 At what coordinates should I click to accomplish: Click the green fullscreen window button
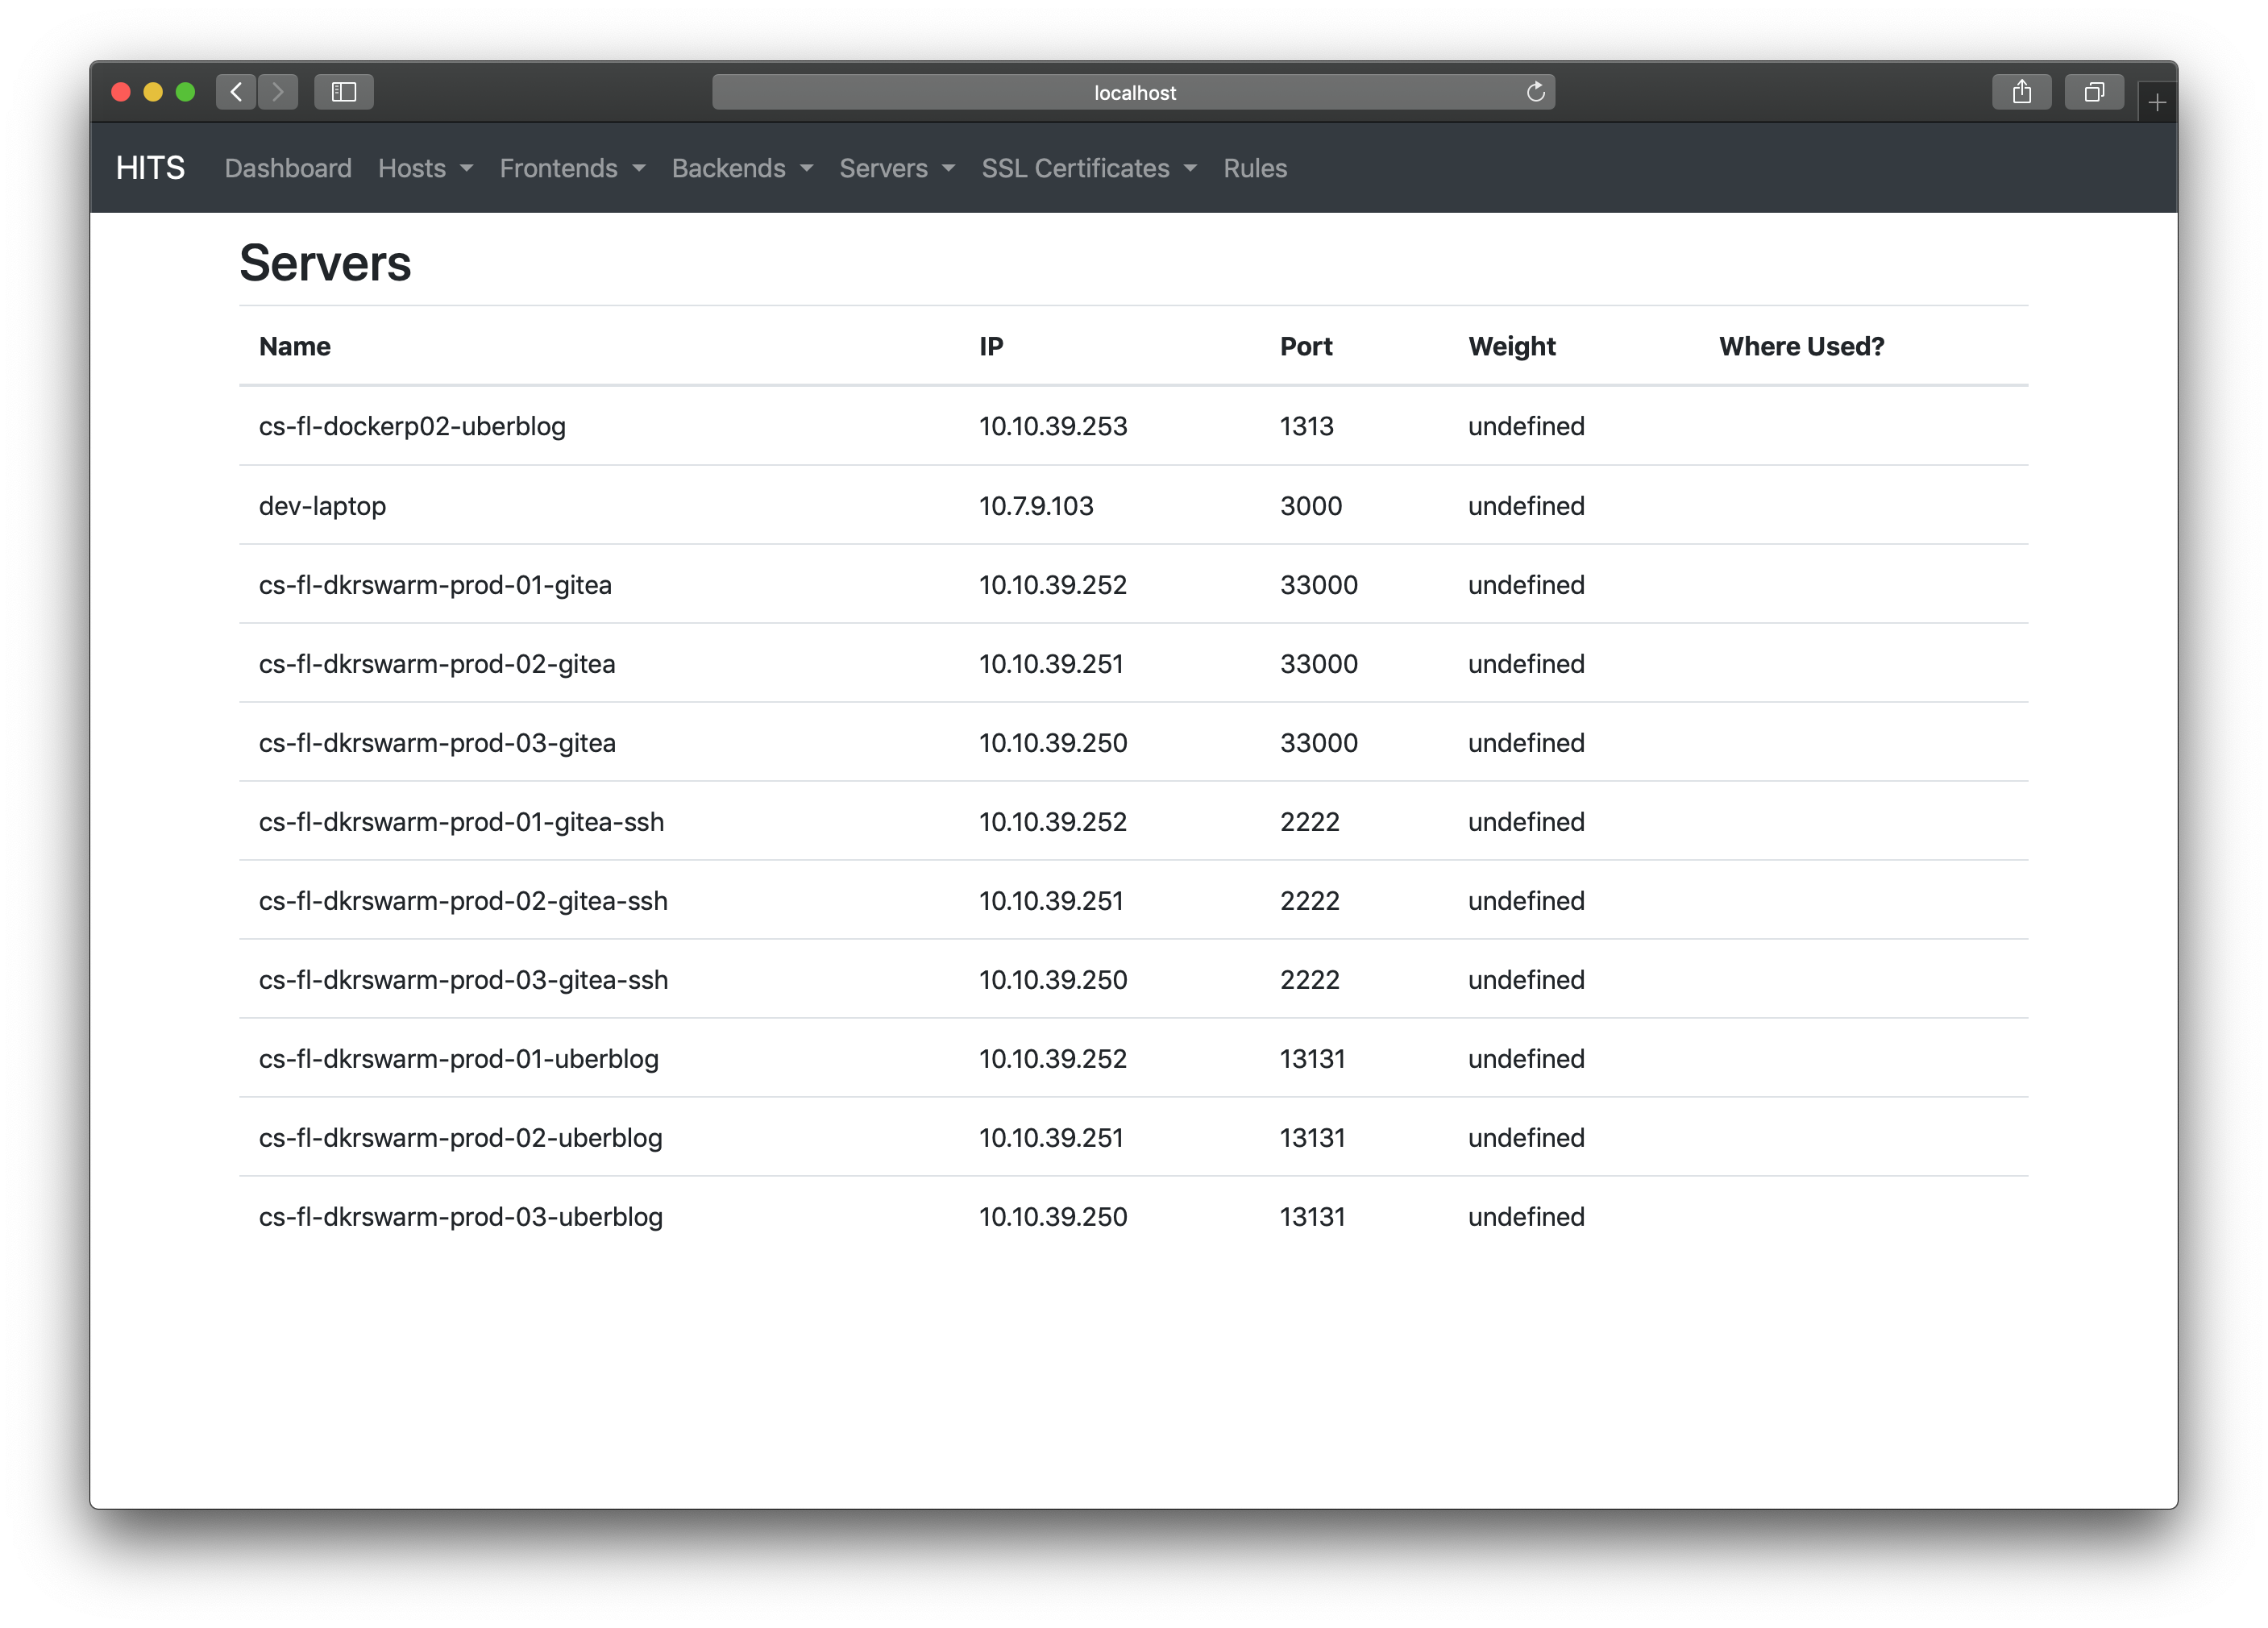coord(185,92)
